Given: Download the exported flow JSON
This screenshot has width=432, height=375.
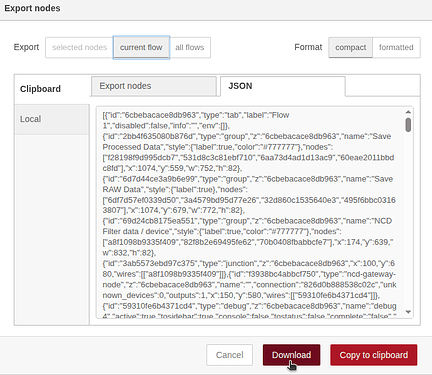Looking at the screenshot, I should [291, 355].
